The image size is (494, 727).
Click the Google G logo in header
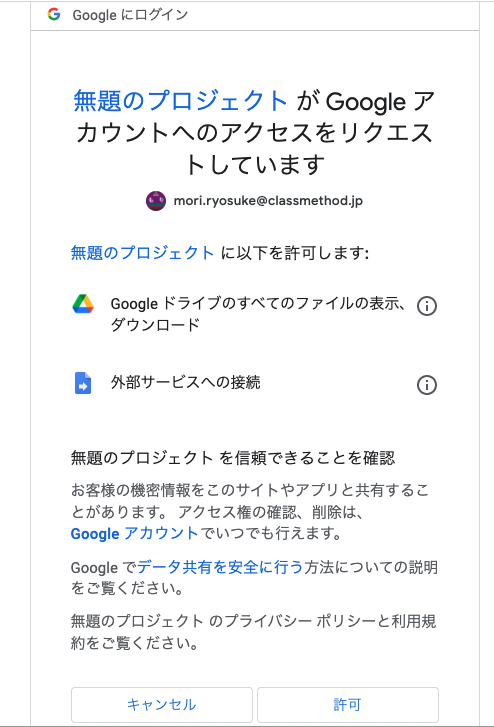point(54,14)
